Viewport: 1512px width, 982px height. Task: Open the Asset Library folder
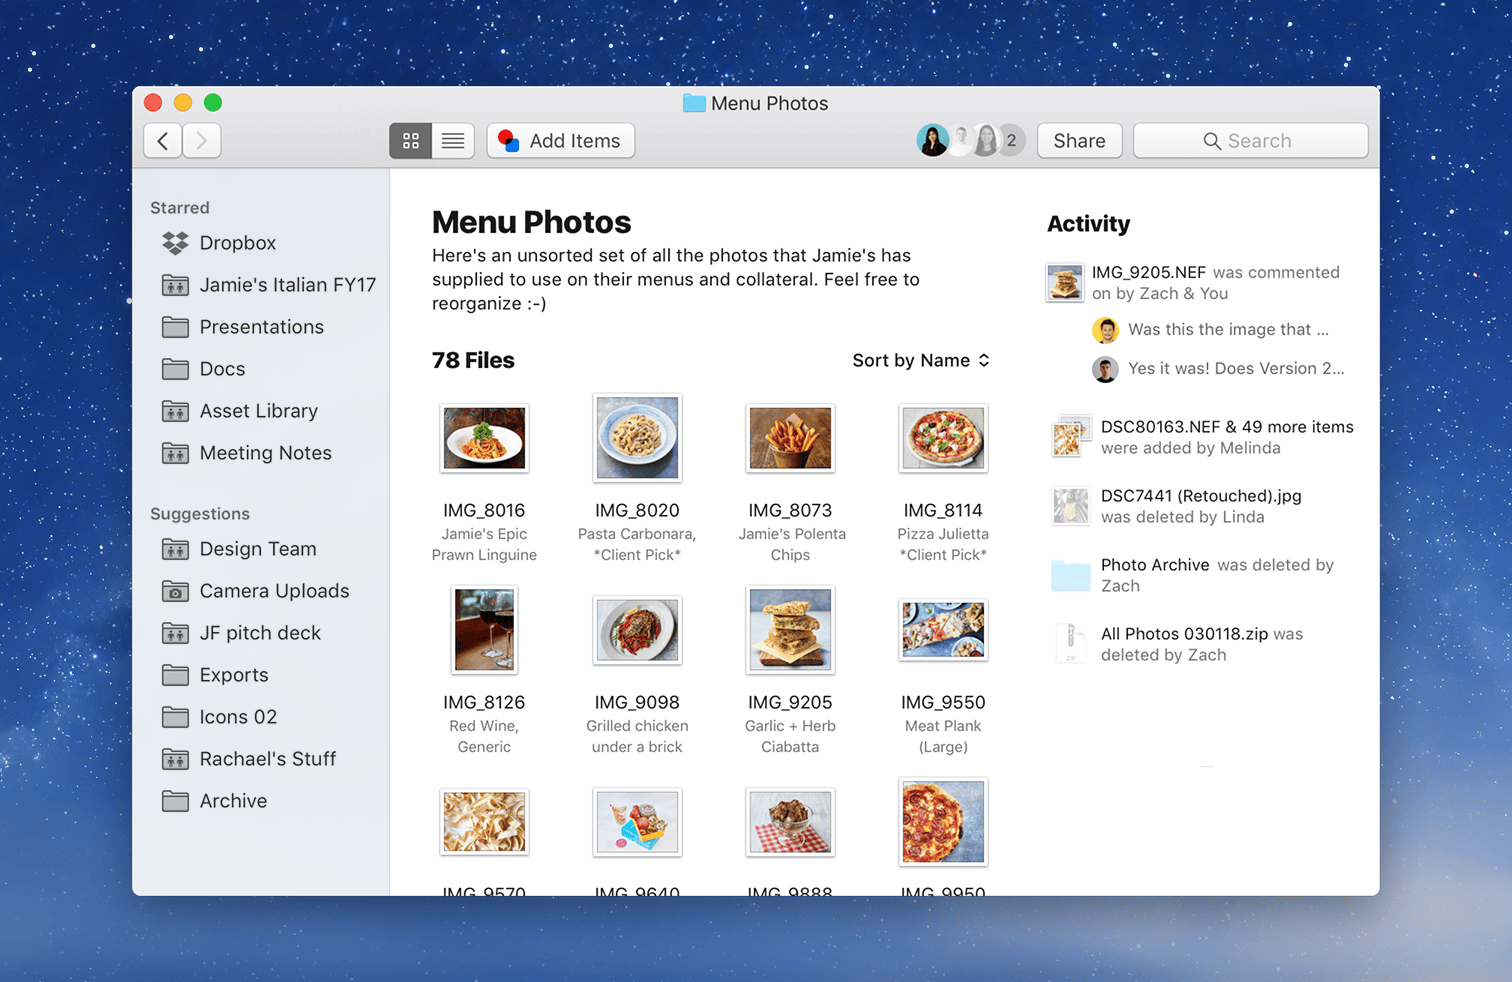[258, 411]
